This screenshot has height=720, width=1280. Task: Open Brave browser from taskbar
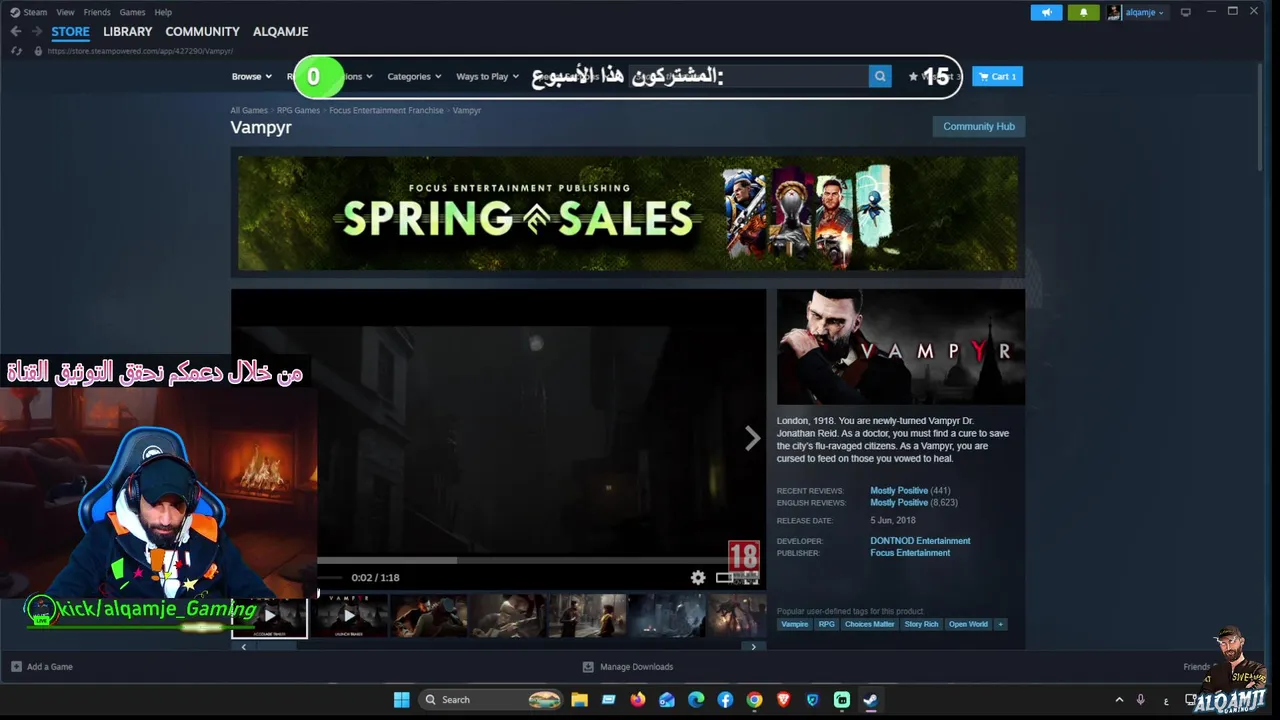pos(783,700)
